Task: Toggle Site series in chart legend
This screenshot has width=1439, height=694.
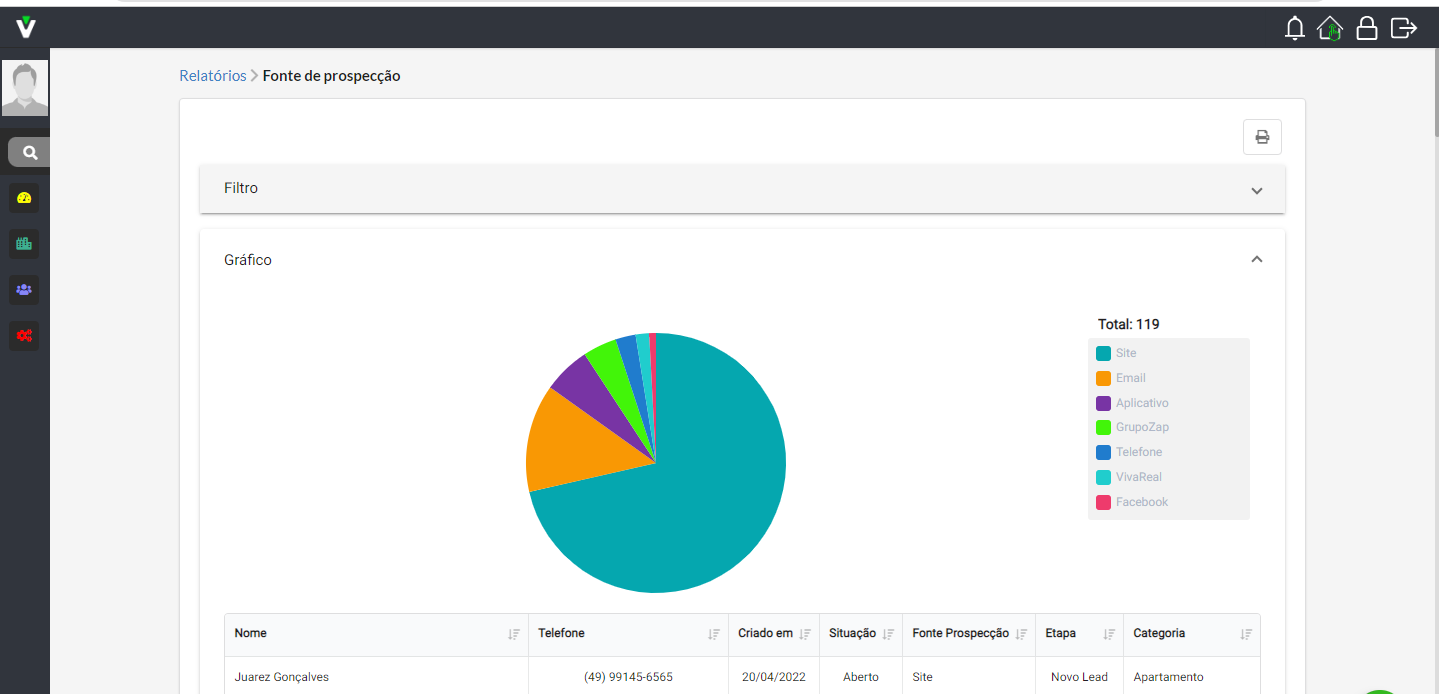Action: 1116,353
